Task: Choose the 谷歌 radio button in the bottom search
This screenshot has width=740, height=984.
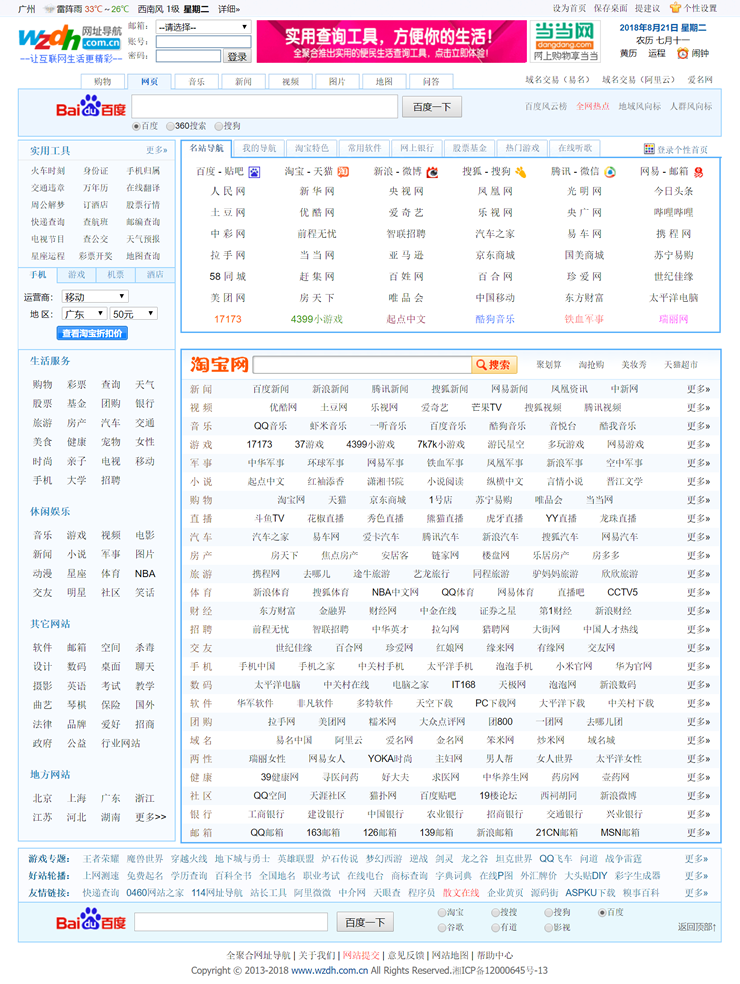Action: tap(442, 927)
